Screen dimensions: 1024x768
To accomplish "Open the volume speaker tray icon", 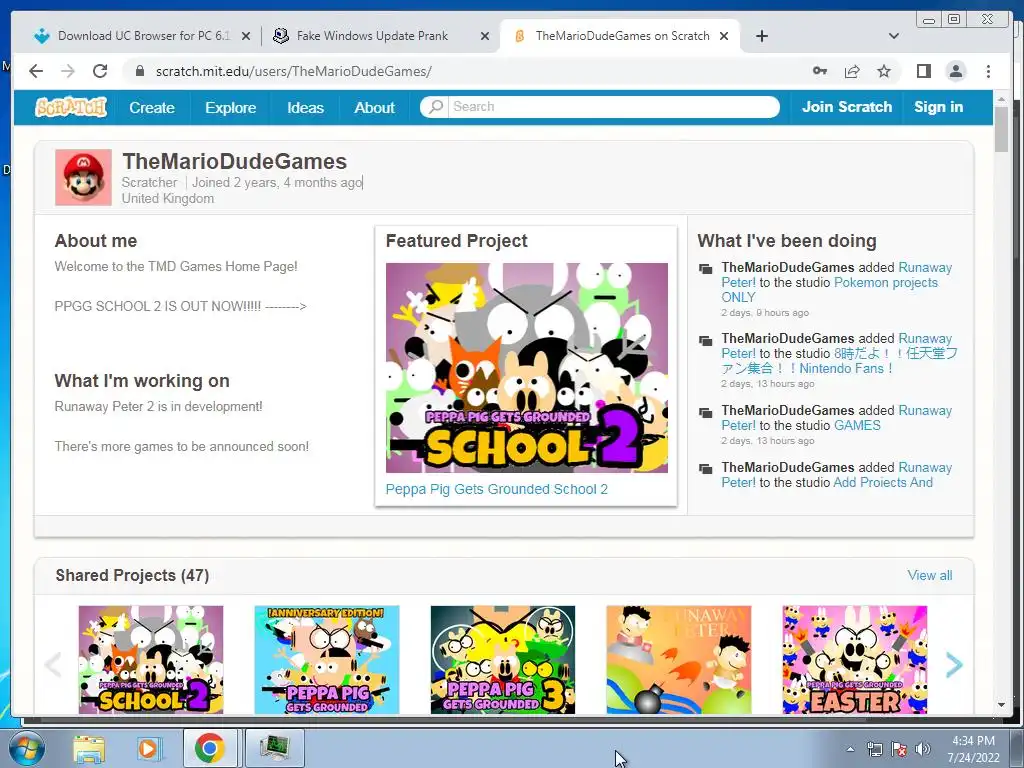I will click(x=923, y=749).
